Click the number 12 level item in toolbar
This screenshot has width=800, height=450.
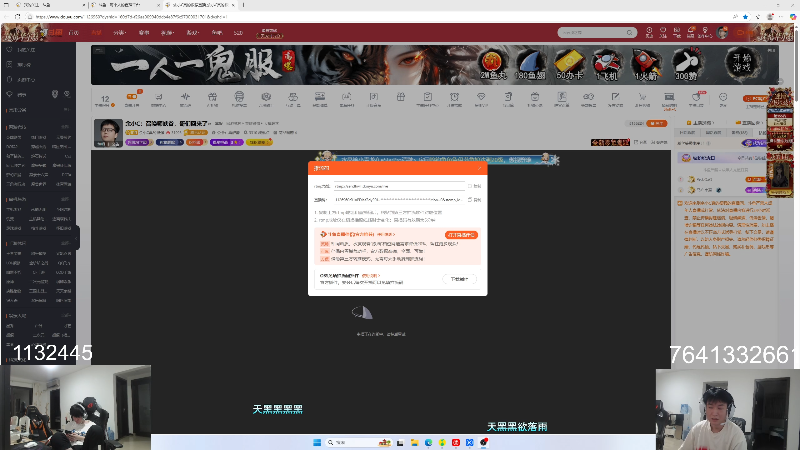click(105, 100)
